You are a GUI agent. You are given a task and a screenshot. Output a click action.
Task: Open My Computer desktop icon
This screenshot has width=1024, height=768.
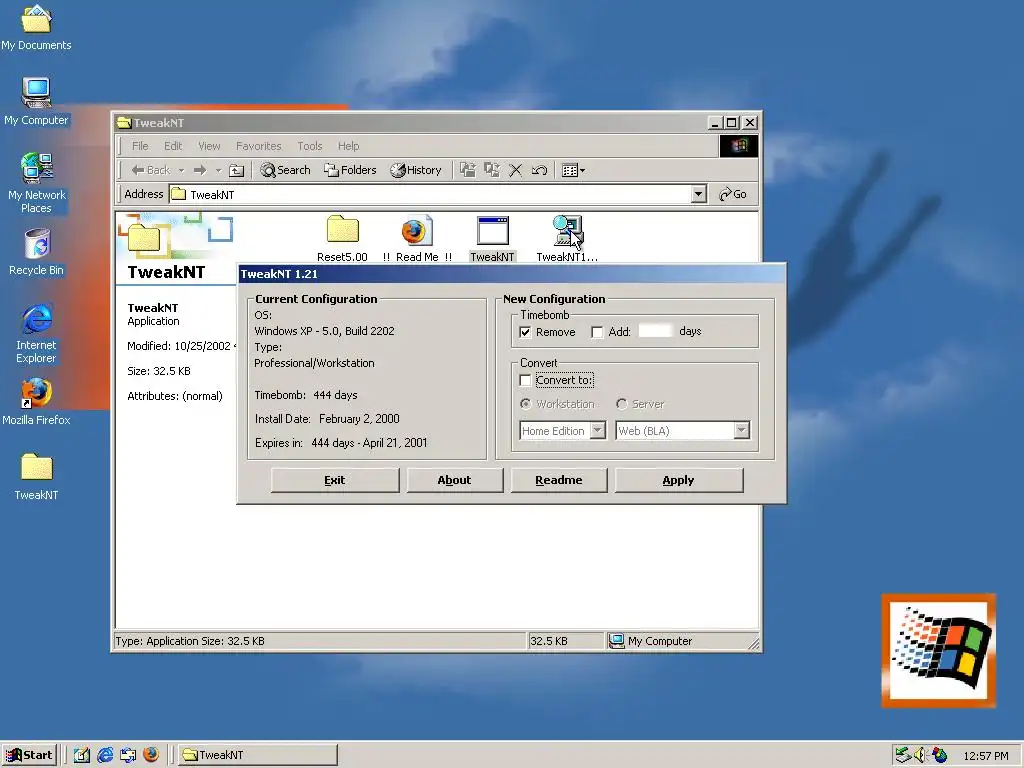[x=36, y=101]
